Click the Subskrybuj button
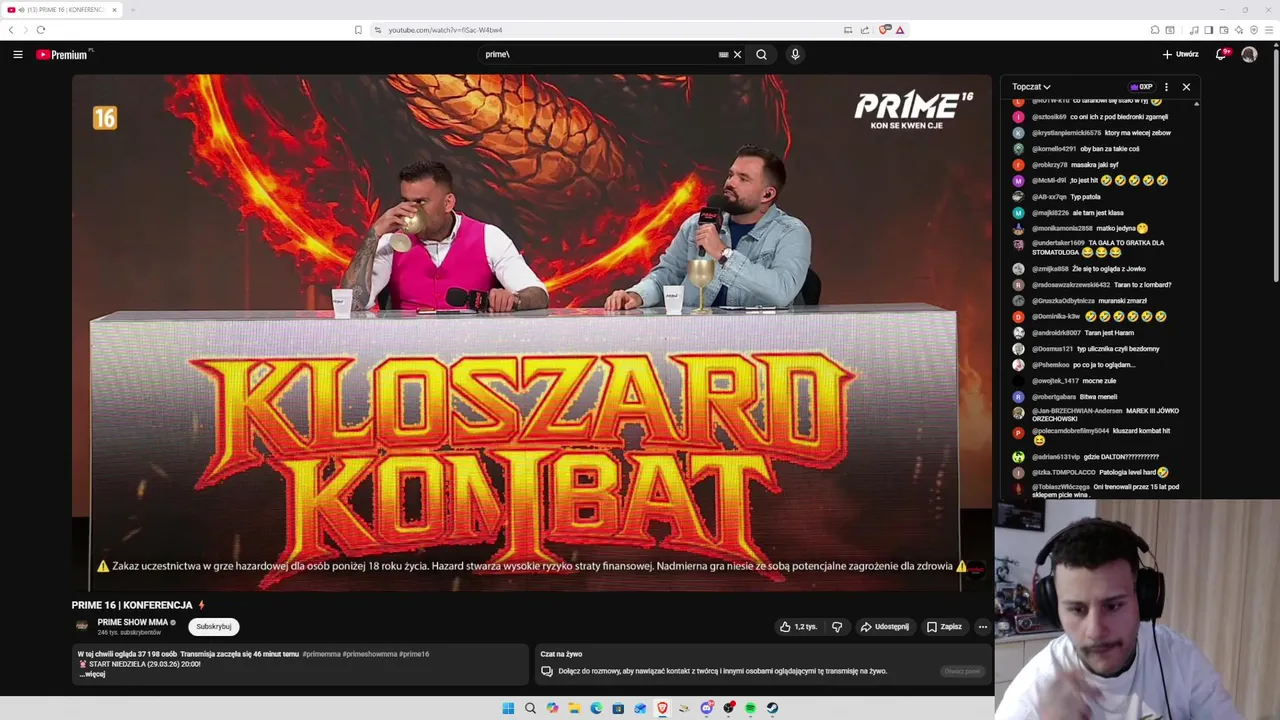Image resolution: width=1280 pixels, height=720 pixels. pyautogui.click(x=214, y=627)
